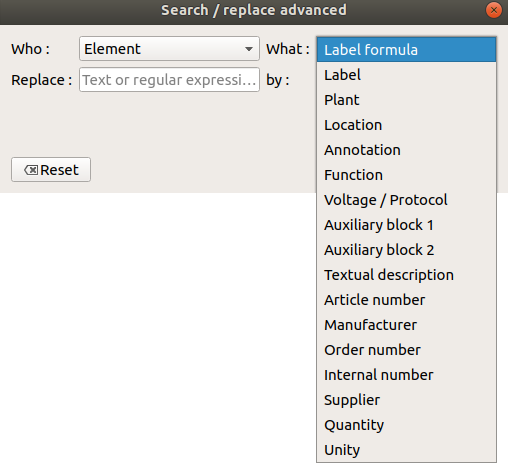This screenshot has width=508, height=470.
Task: Choose Annotation entry
Action: pos(406,150)
